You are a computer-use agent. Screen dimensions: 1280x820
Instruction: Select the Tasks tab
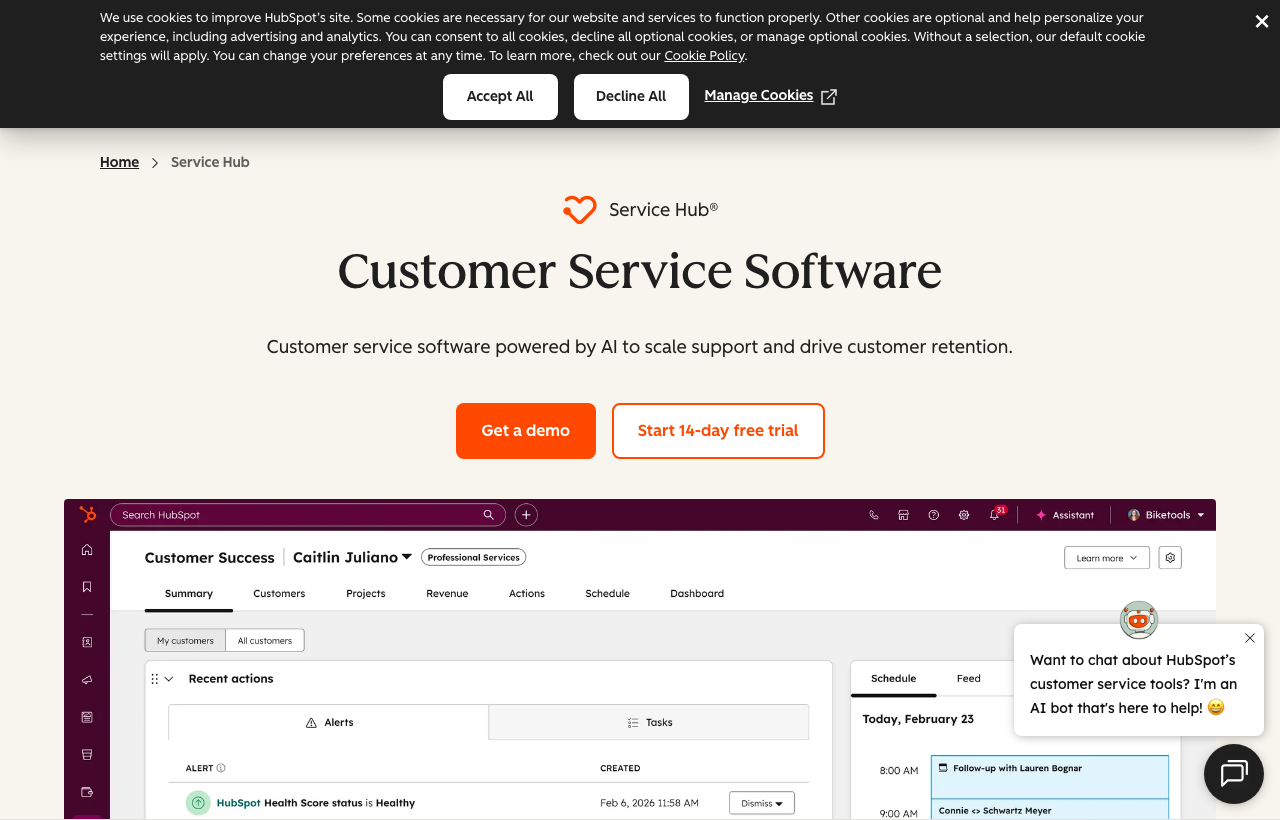click(x=649, y=722)
